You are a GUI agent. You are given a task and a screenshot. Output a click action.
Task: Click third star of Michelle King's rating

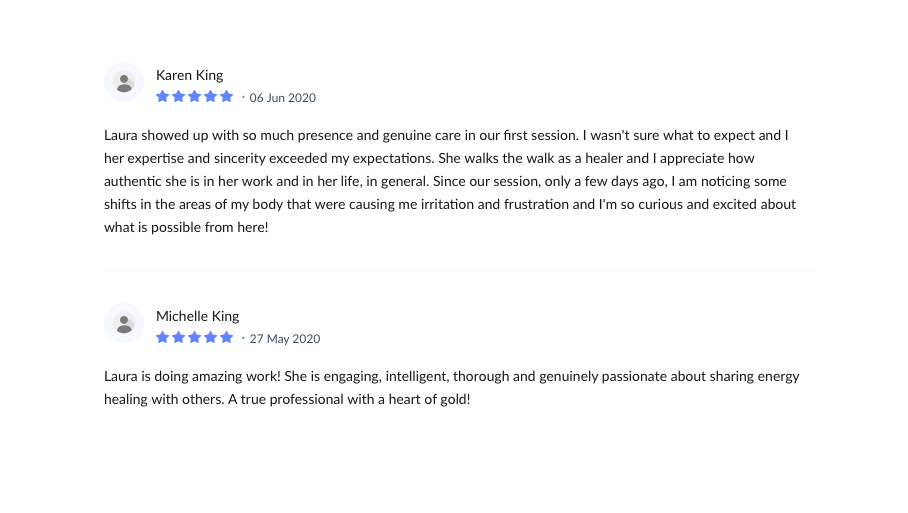[x=195, y=338]
